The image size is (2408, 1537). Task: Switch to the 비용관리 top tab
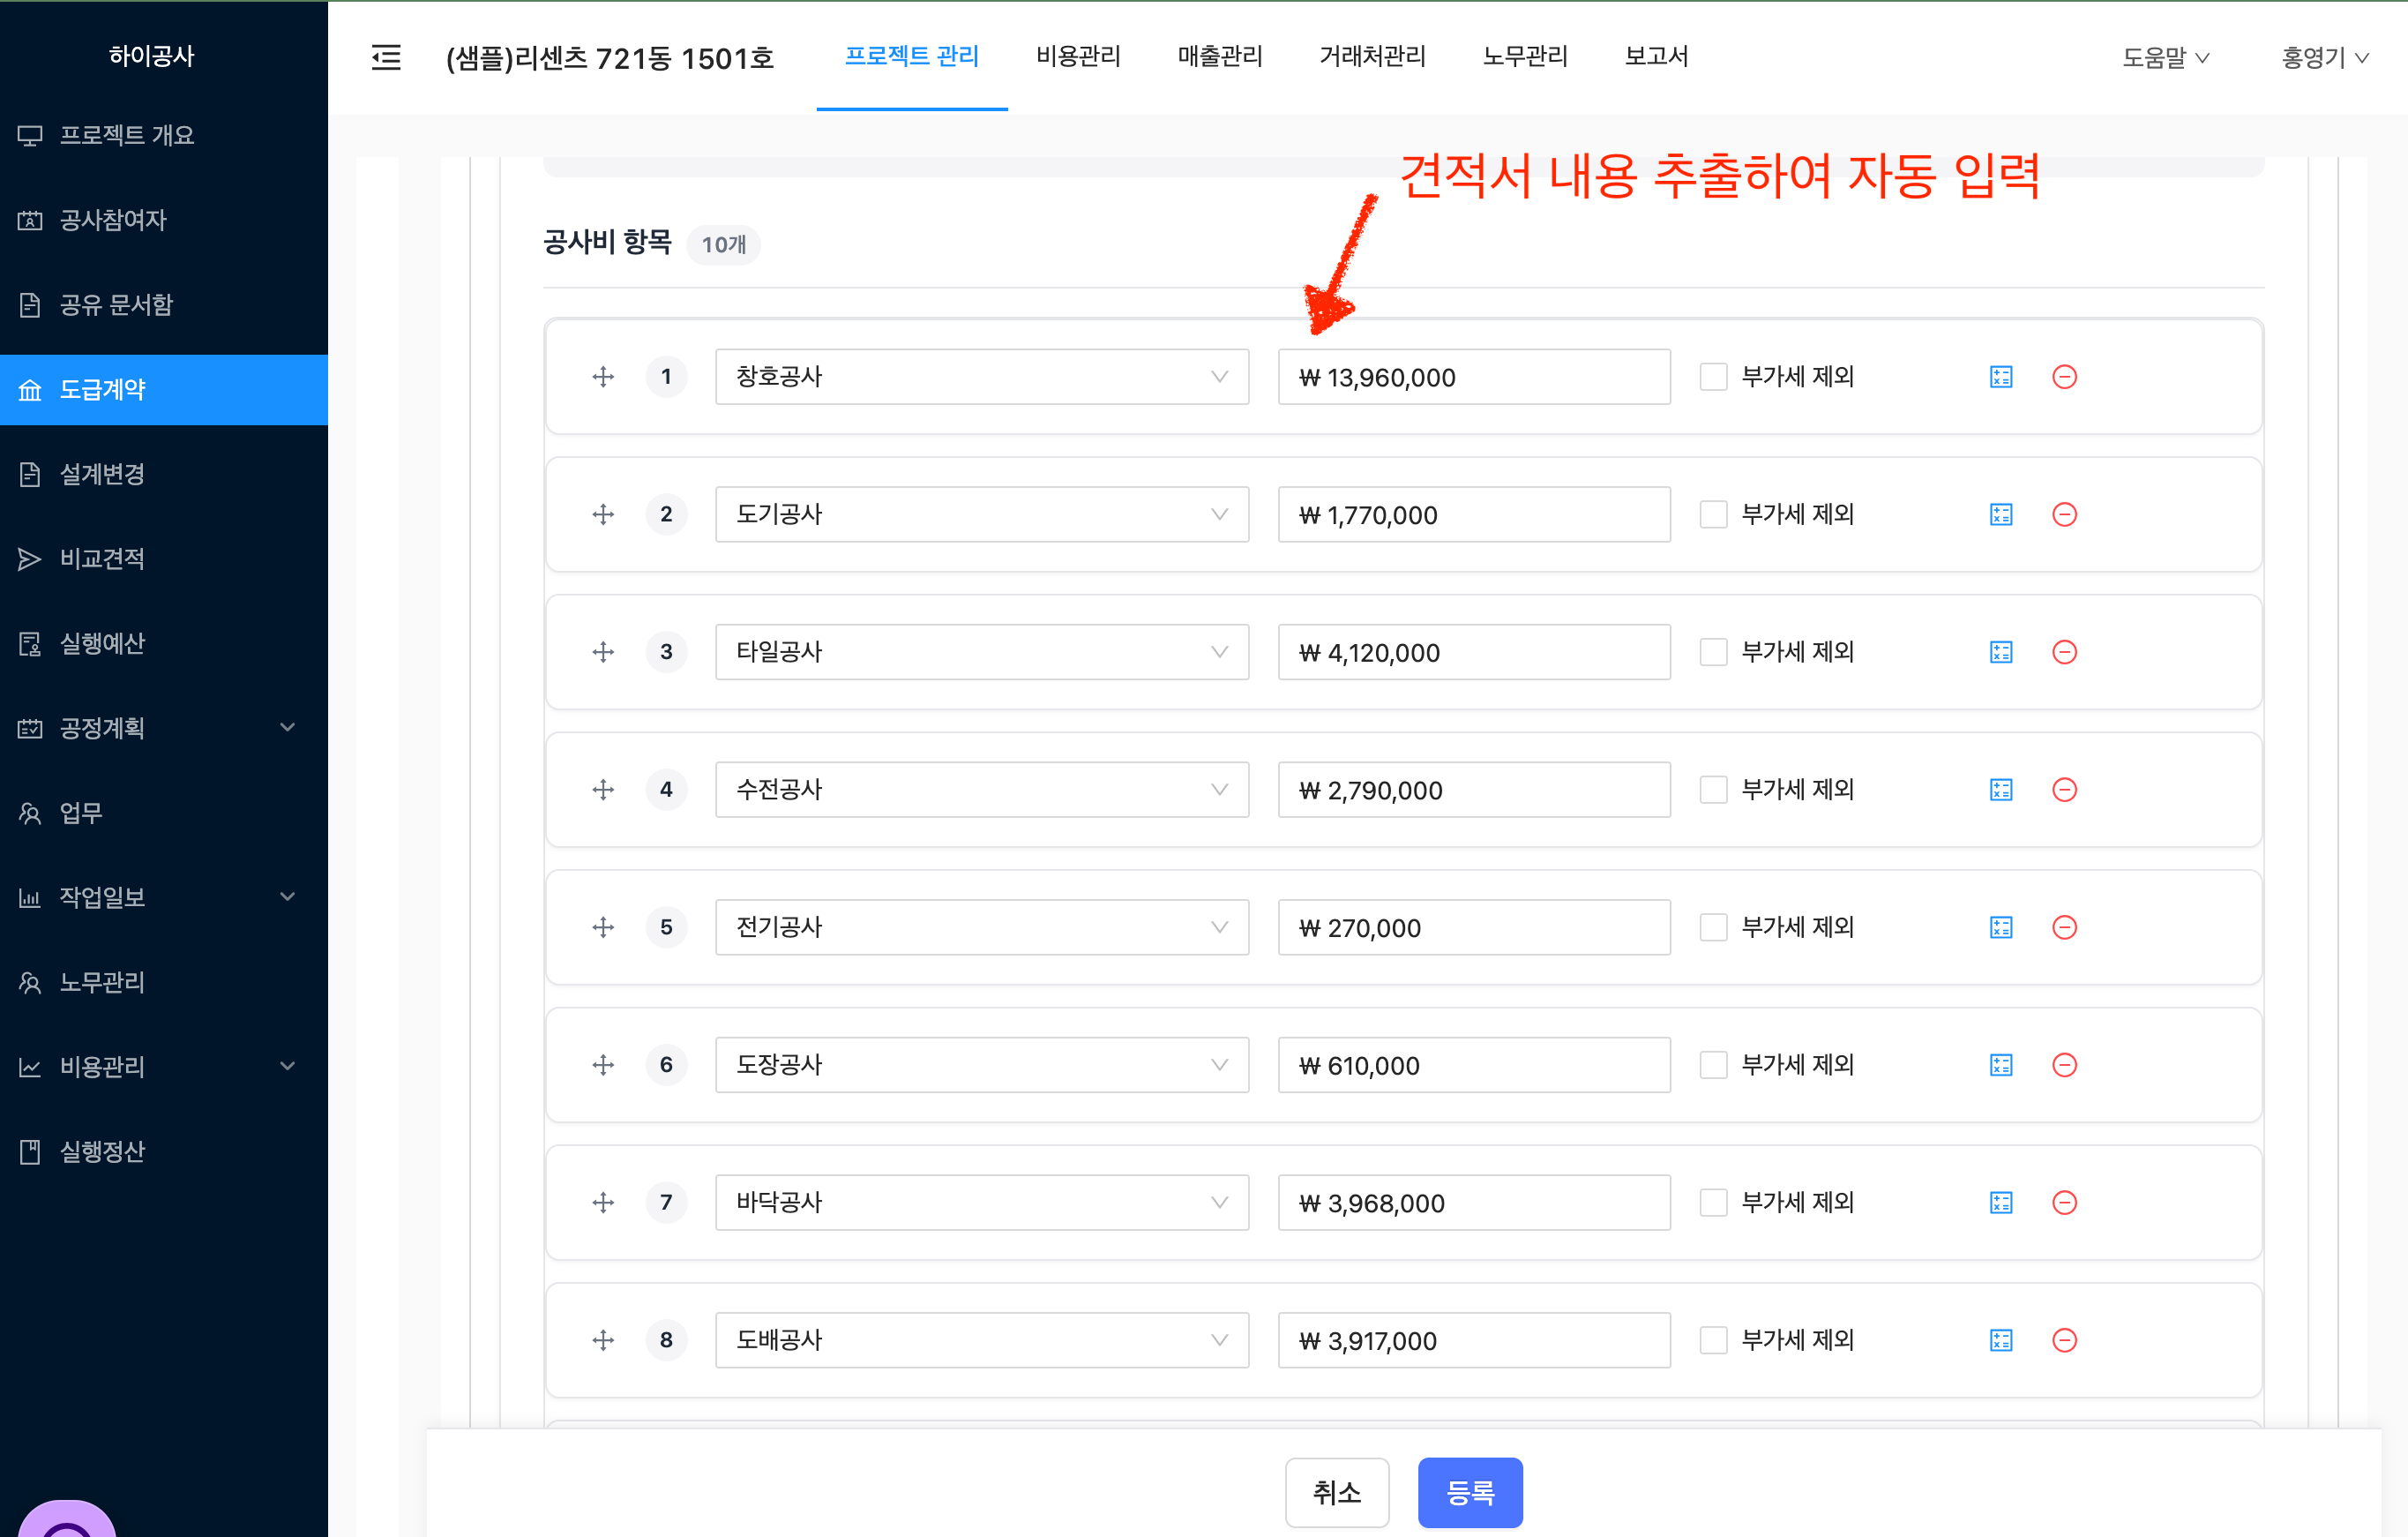pyautogui.click(x=1077, y=56)
